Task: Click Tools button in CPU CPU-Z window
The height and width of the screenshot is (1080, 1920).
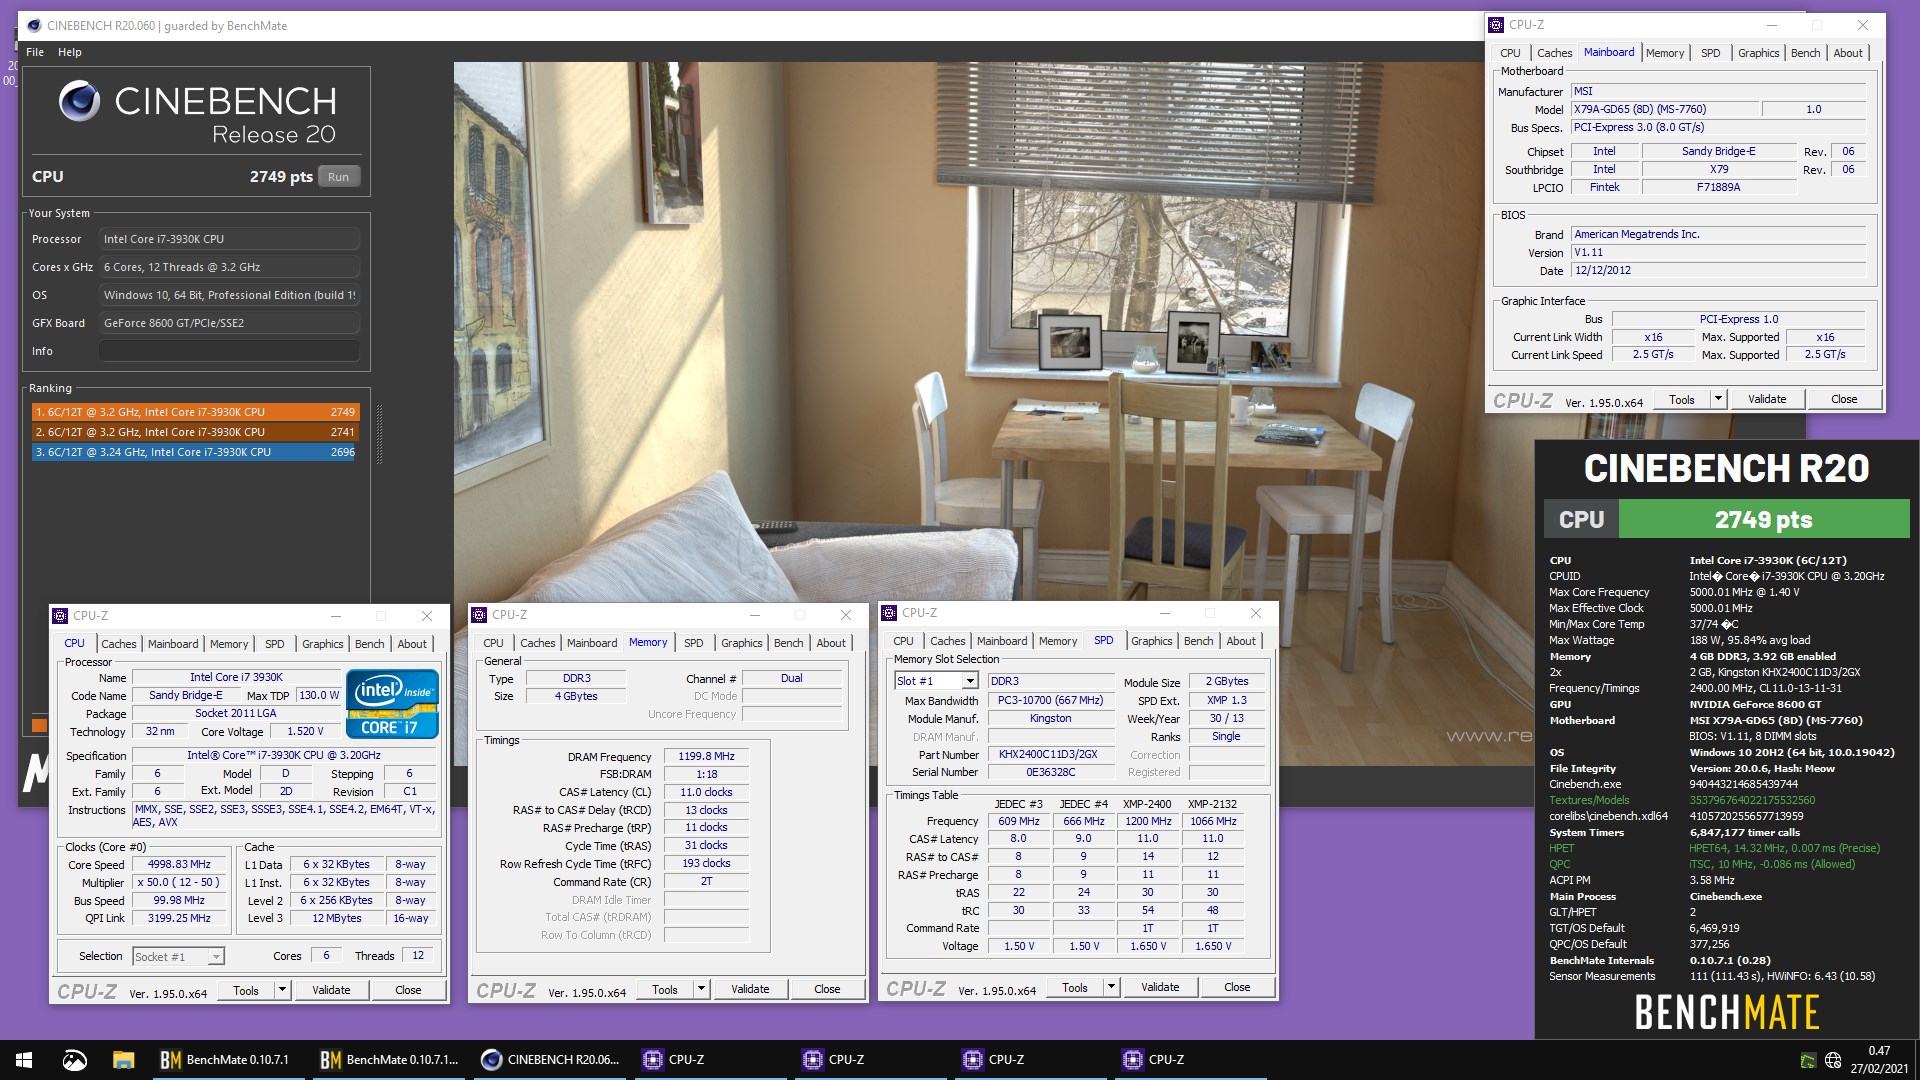Action: coord(246,990)
